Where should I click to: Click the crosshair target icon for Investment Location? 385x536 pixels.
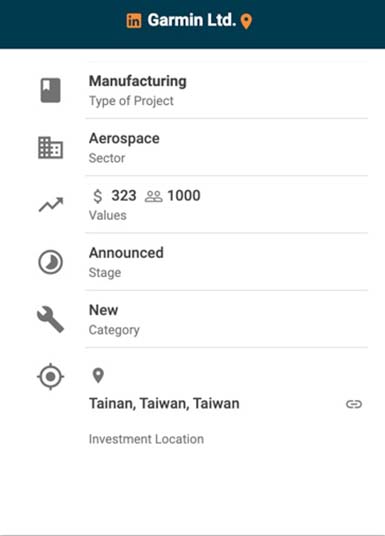coord(51,376)
